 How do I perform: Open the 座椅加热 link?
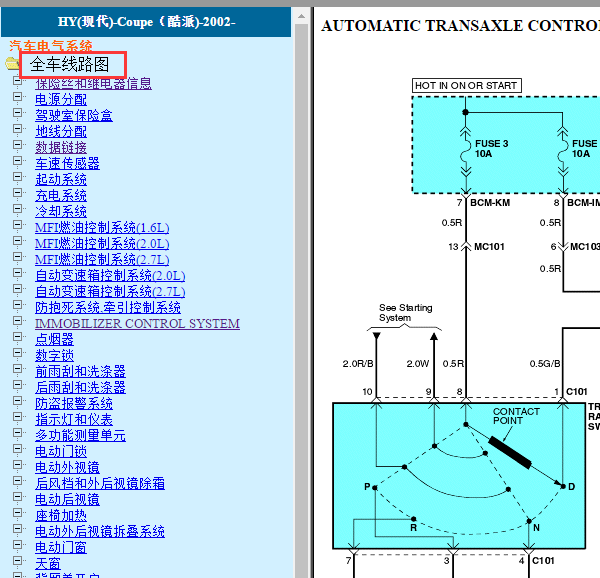(61, 516)
